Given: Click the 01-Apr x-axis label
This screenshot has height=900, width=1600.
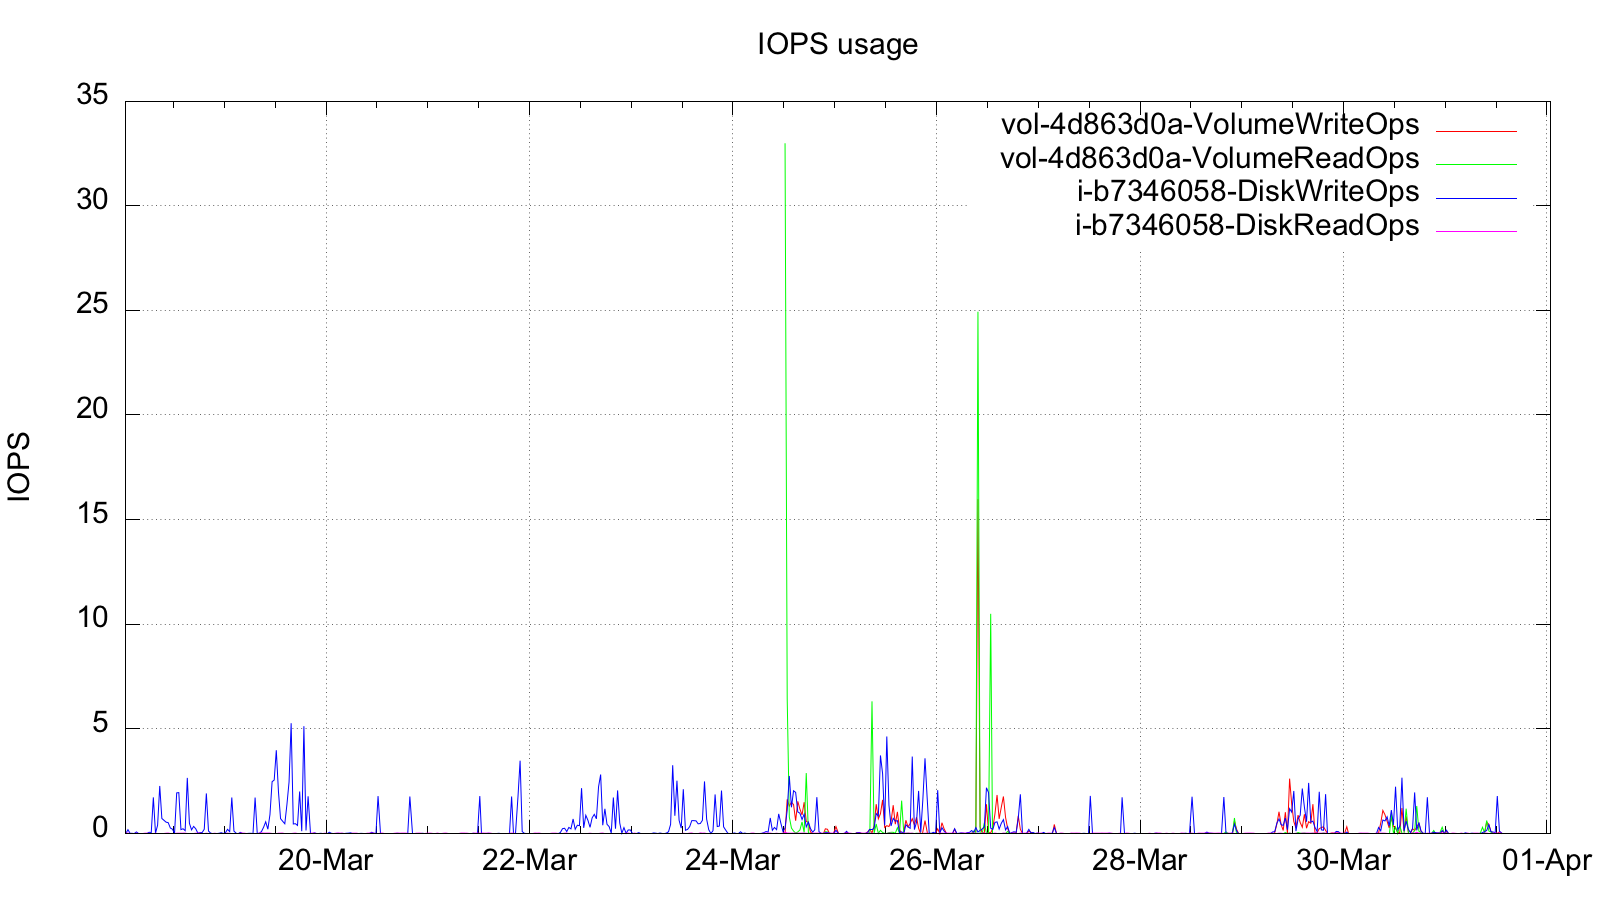Looking at the screenshot, I should 1545,860.
